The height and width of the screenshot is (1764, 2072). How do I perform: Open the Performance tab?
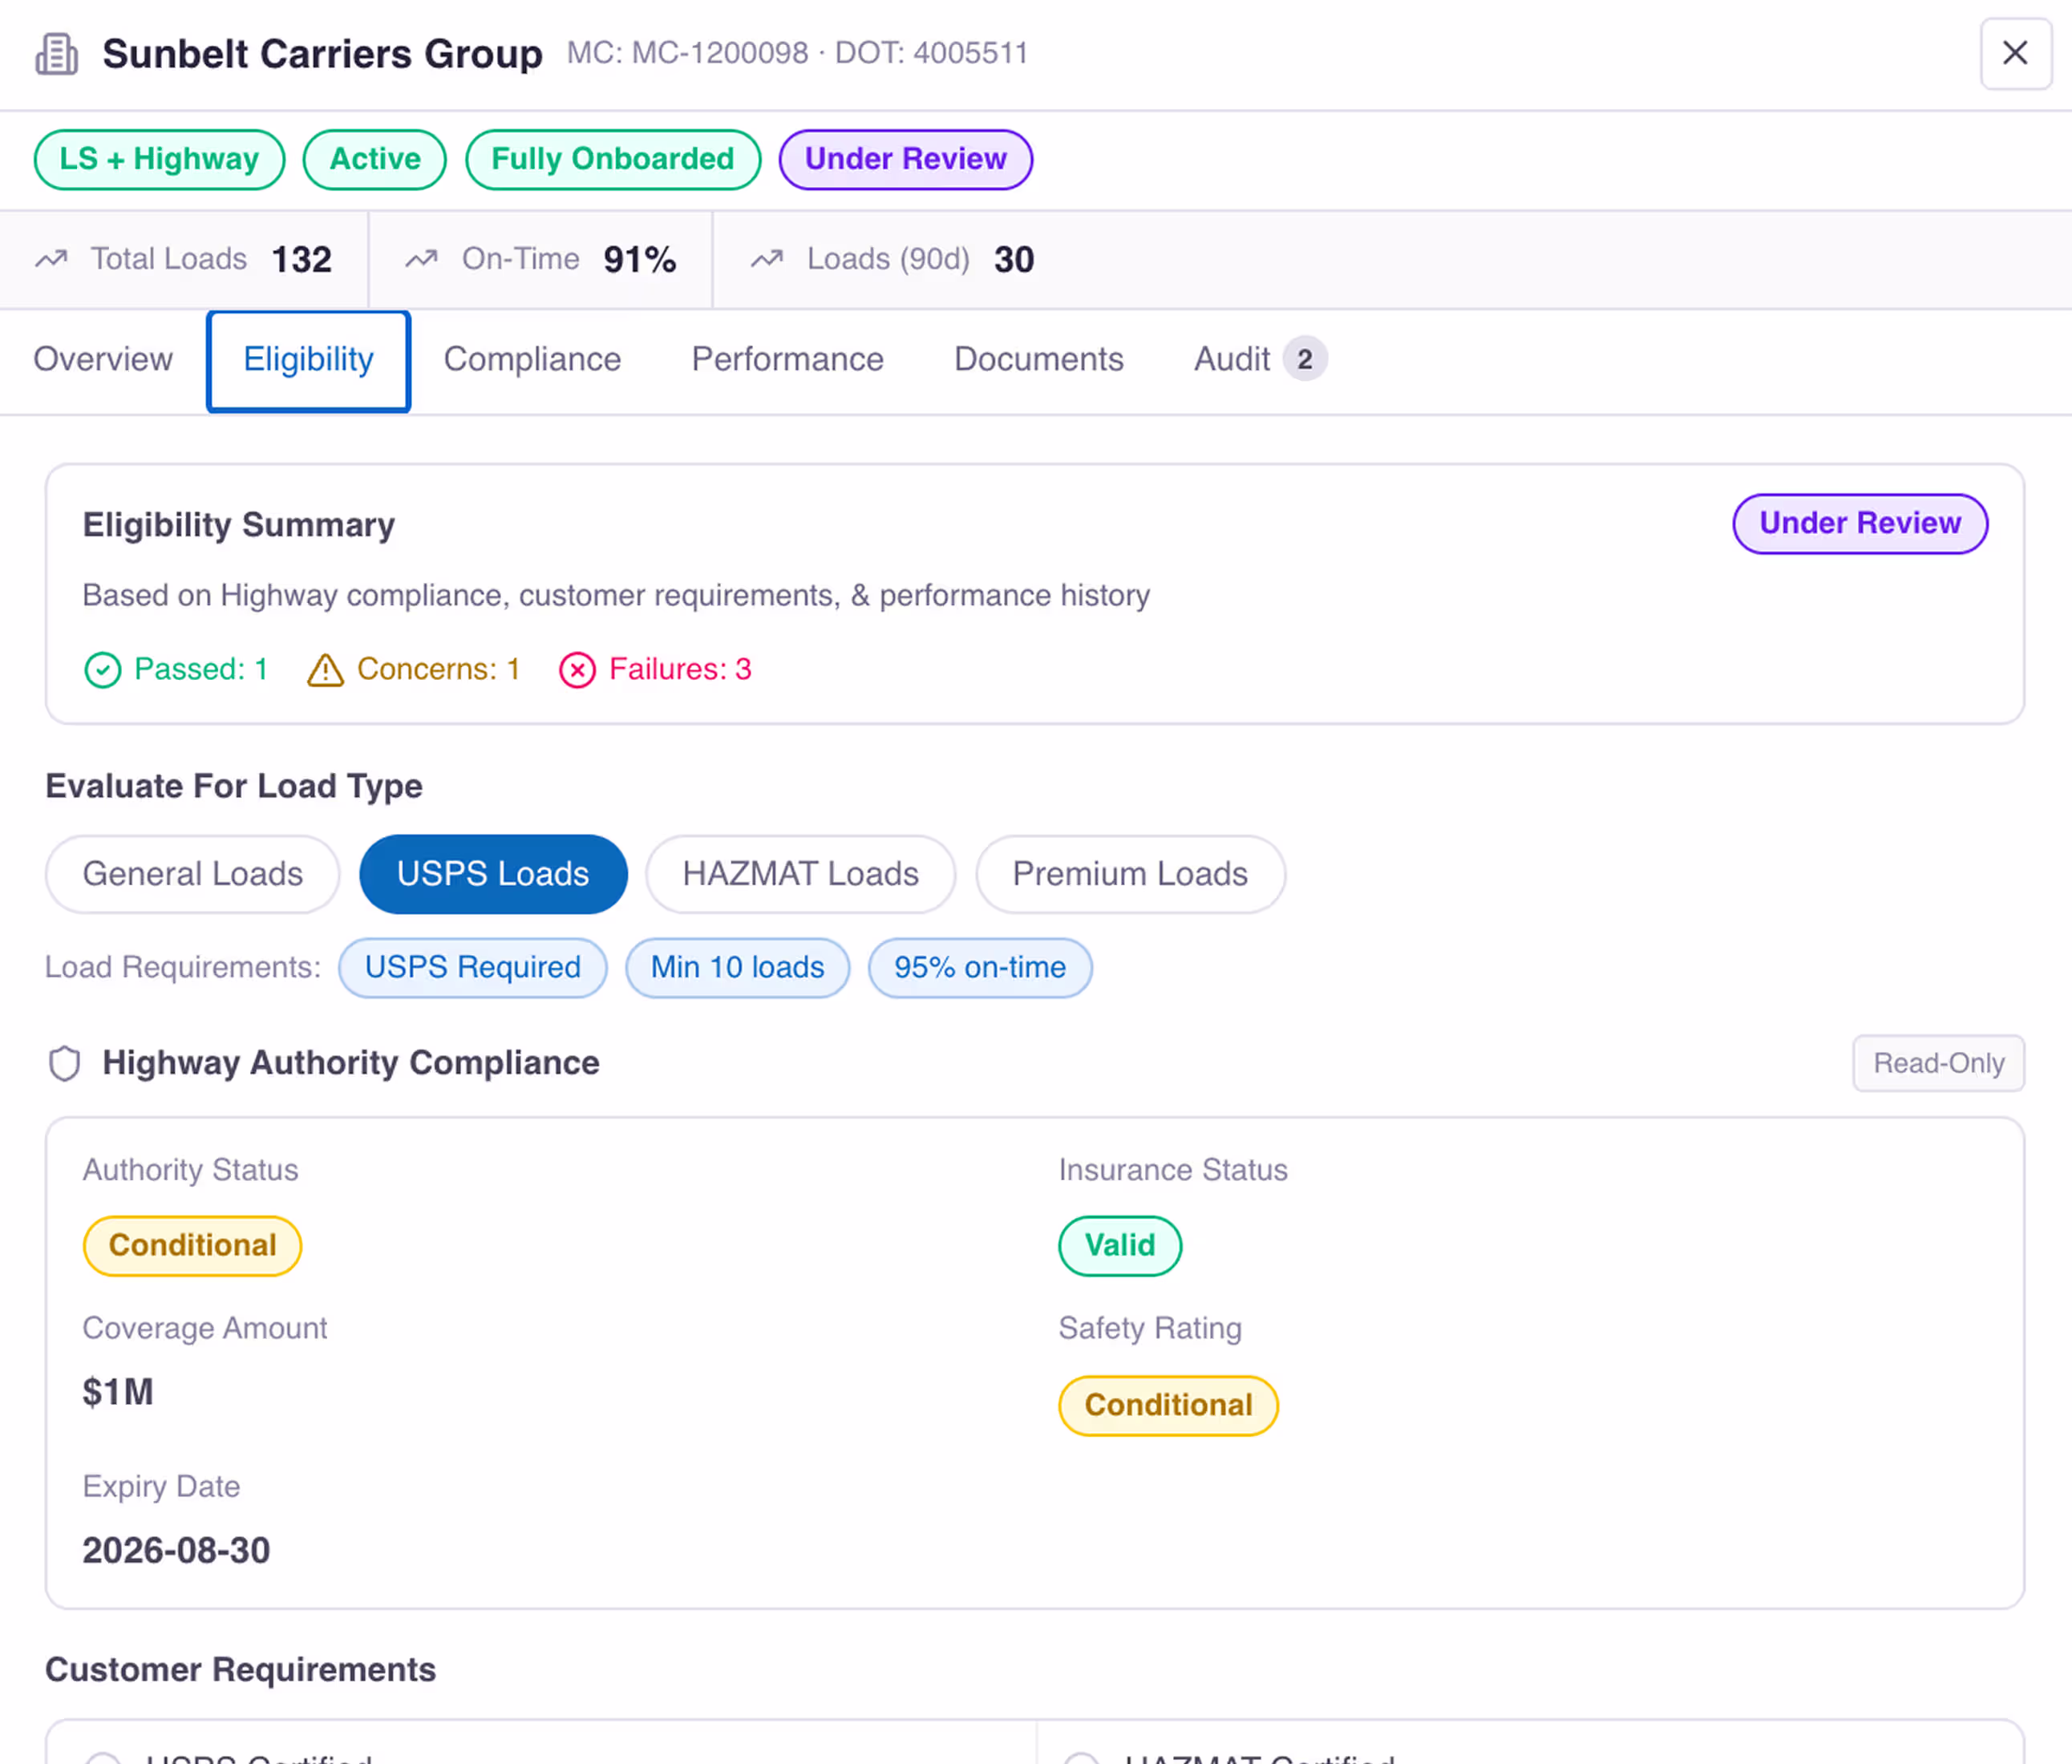click(788, 359)
